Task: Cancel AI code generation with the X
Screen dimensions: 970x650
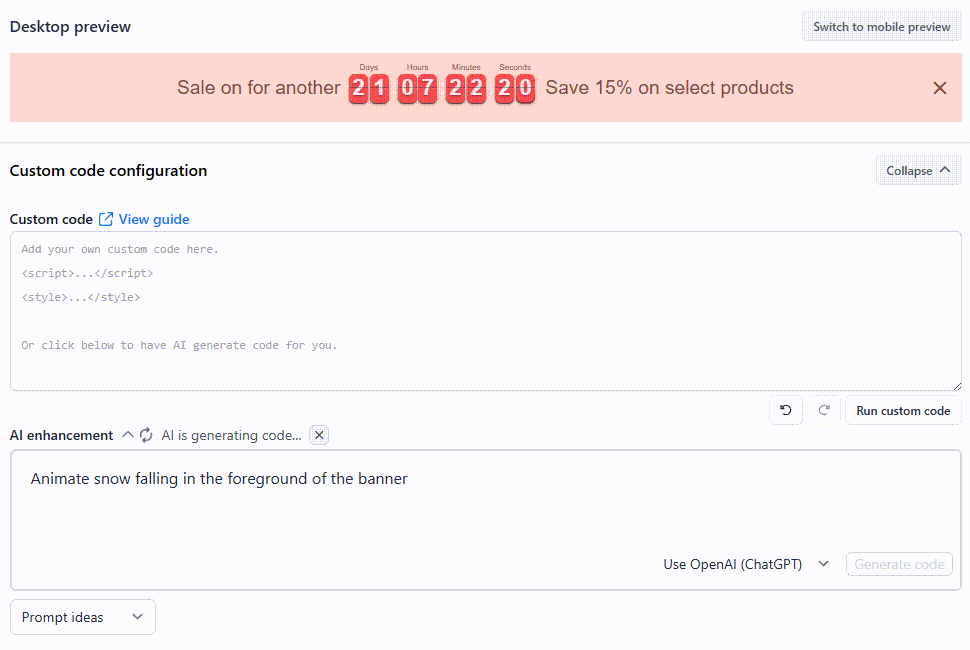Action: (319, 435)
